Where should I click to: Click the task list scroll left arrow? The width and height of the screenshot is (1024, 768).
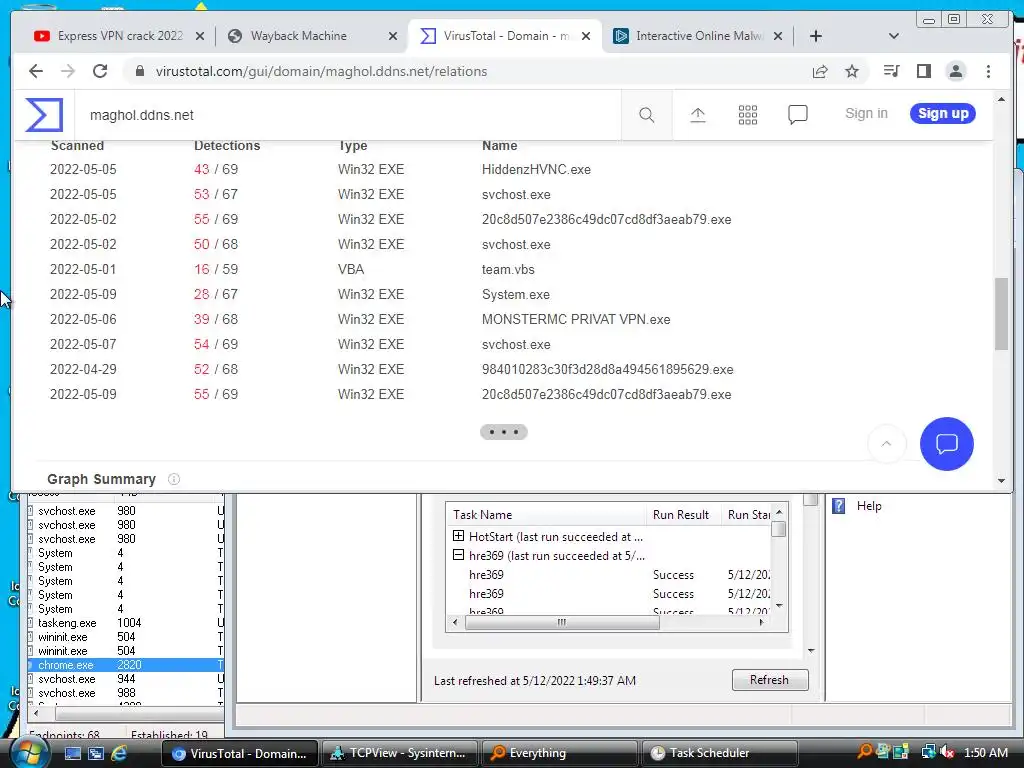[455, 622]
